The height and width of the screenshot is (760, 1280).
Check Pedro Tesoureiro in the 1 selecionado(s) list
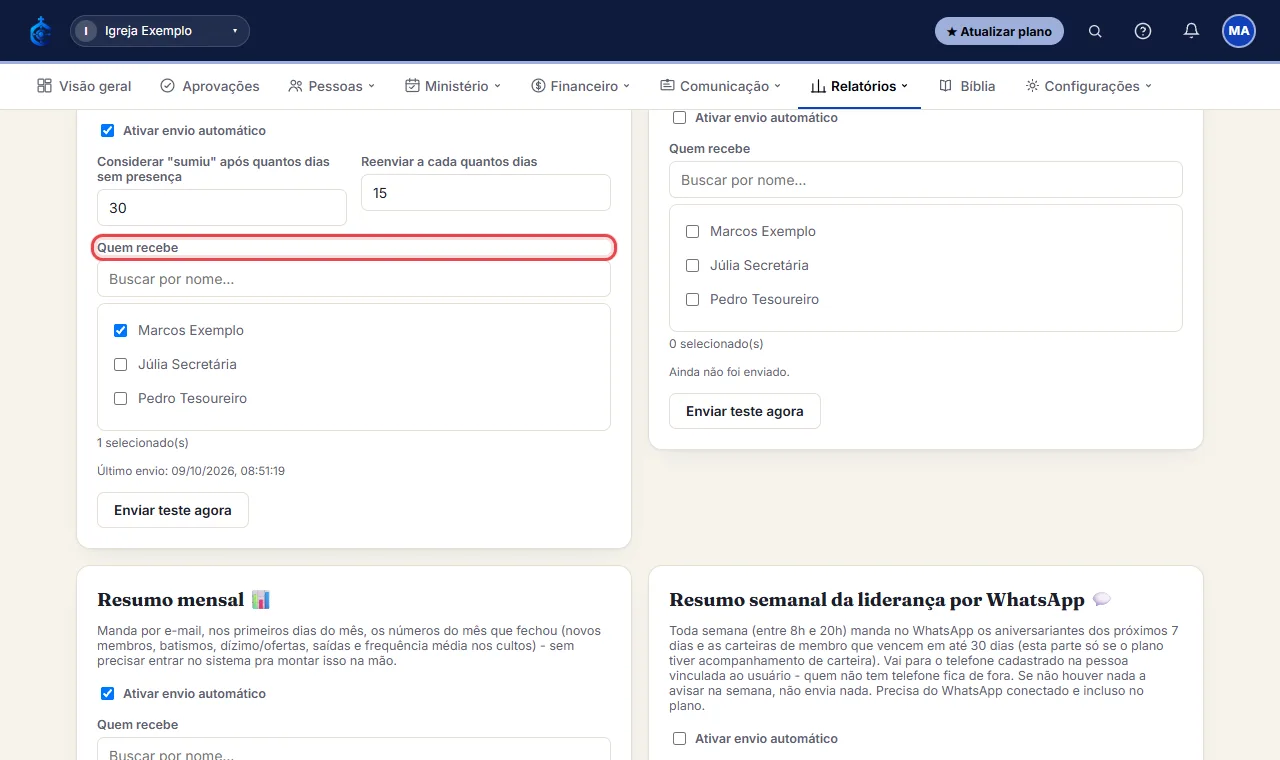tap(121, 398)
